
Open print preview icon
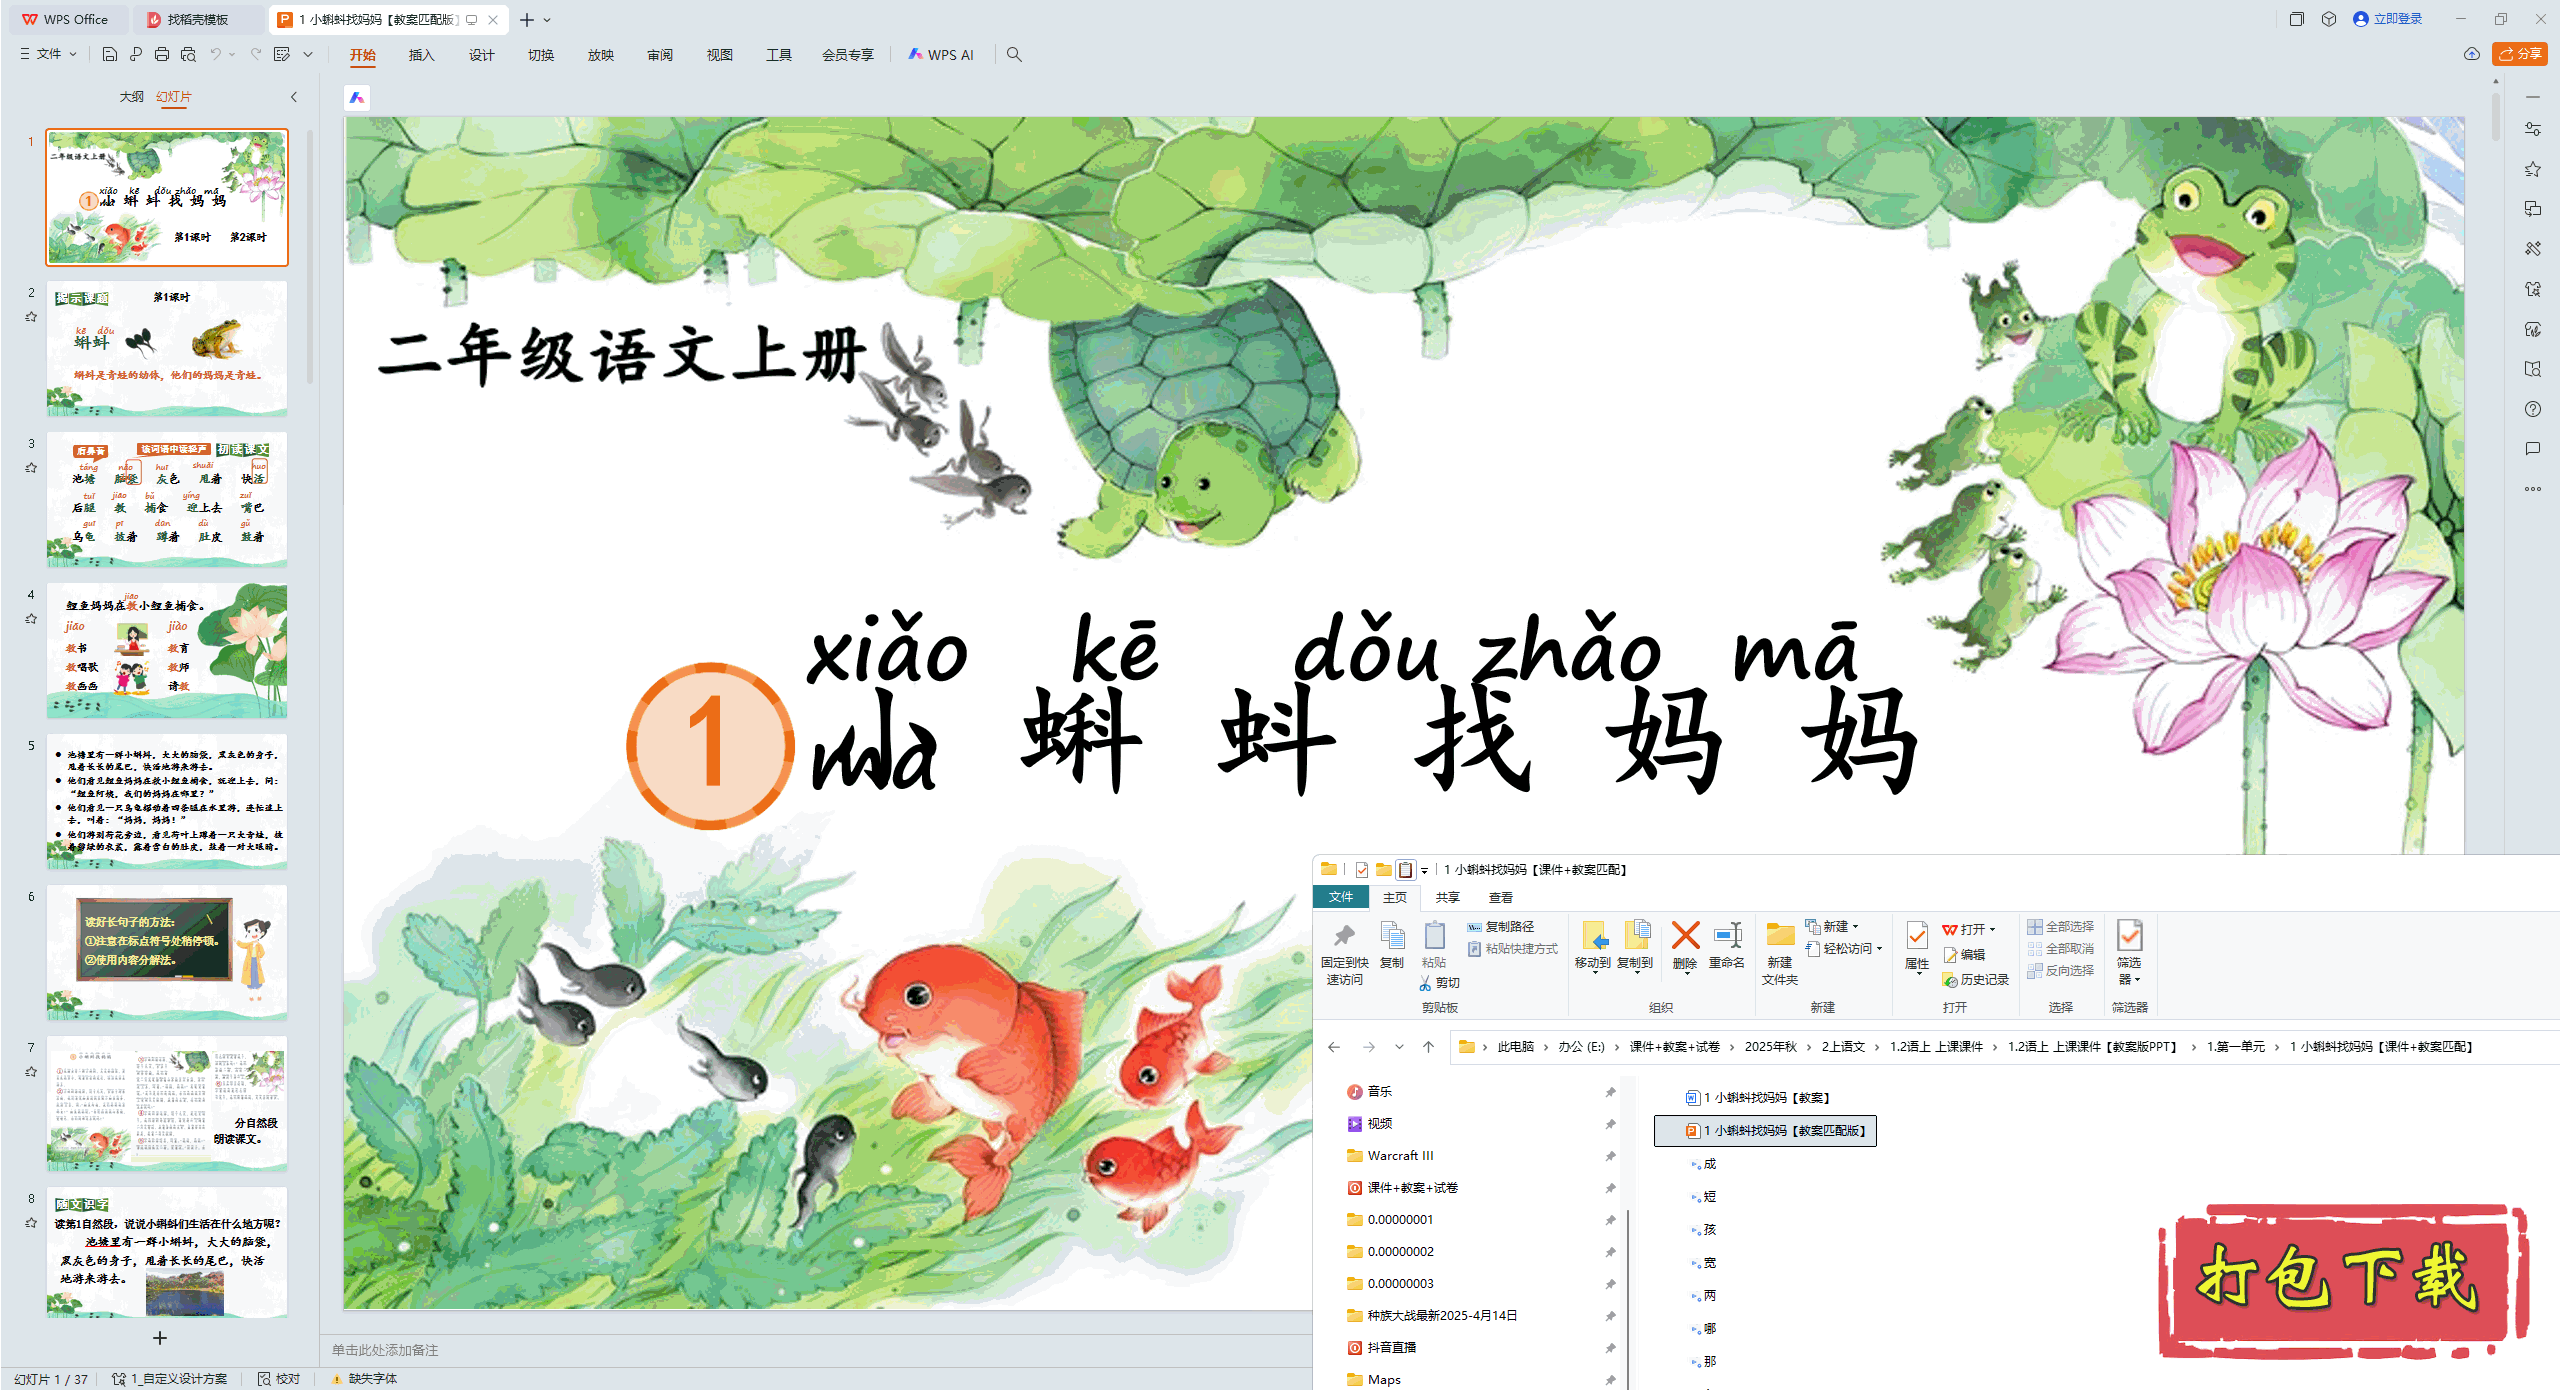point(188,54)
